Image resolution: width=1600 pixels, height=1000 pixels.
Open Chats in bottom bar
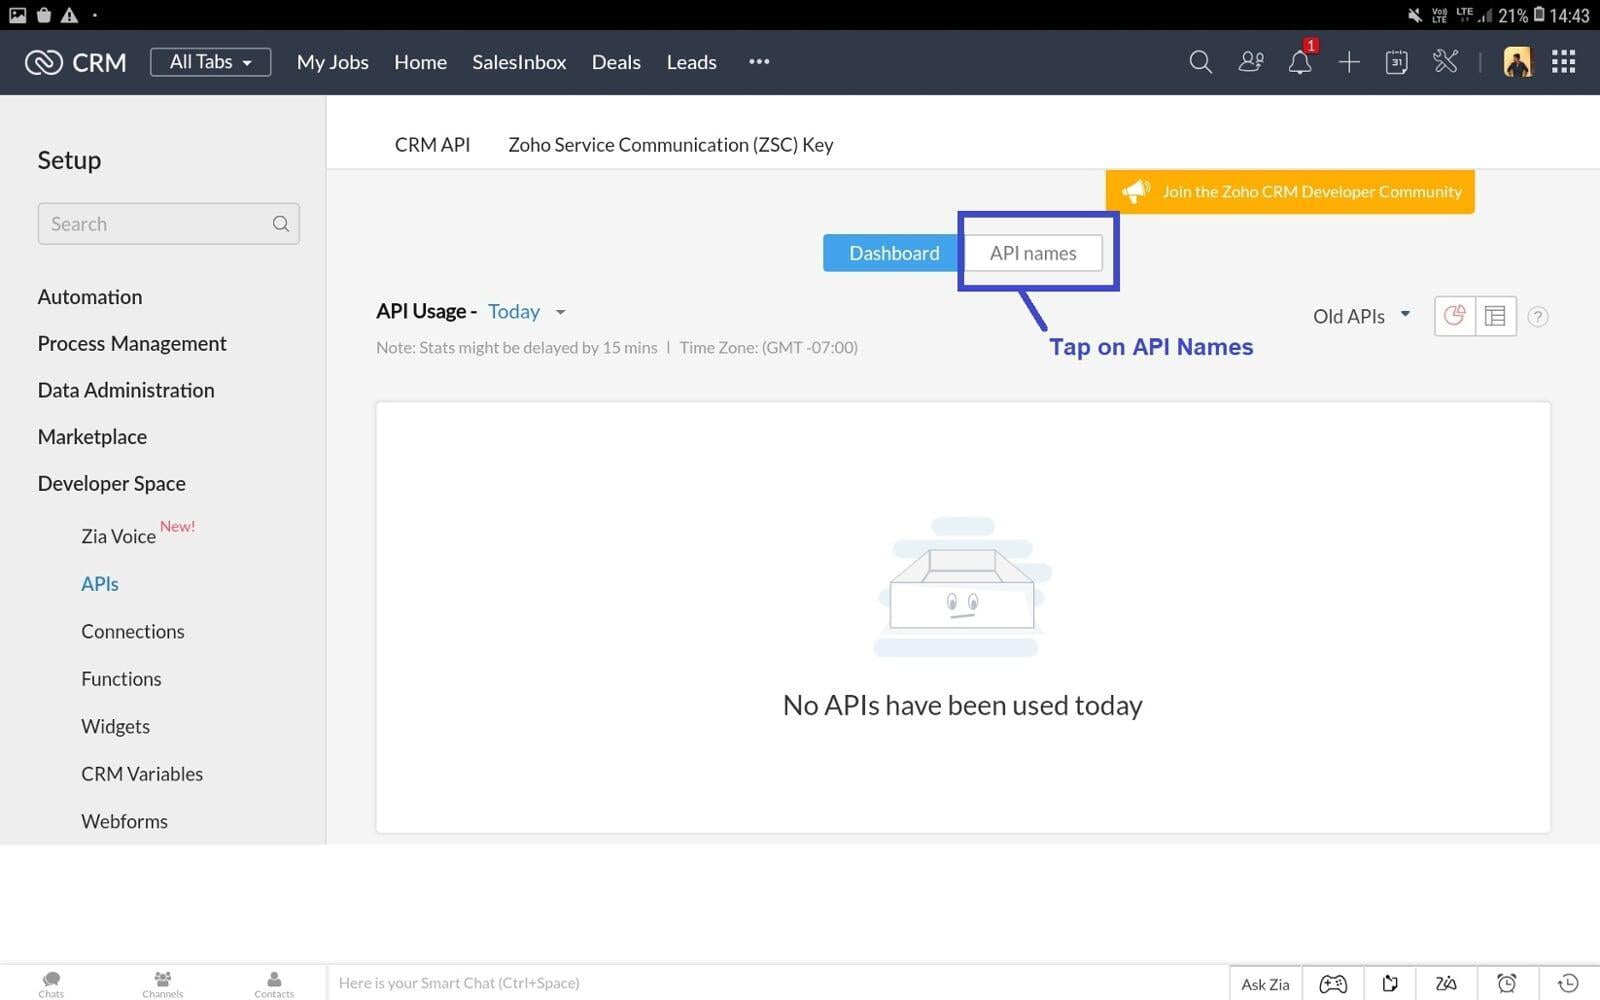tap(51, 984)
